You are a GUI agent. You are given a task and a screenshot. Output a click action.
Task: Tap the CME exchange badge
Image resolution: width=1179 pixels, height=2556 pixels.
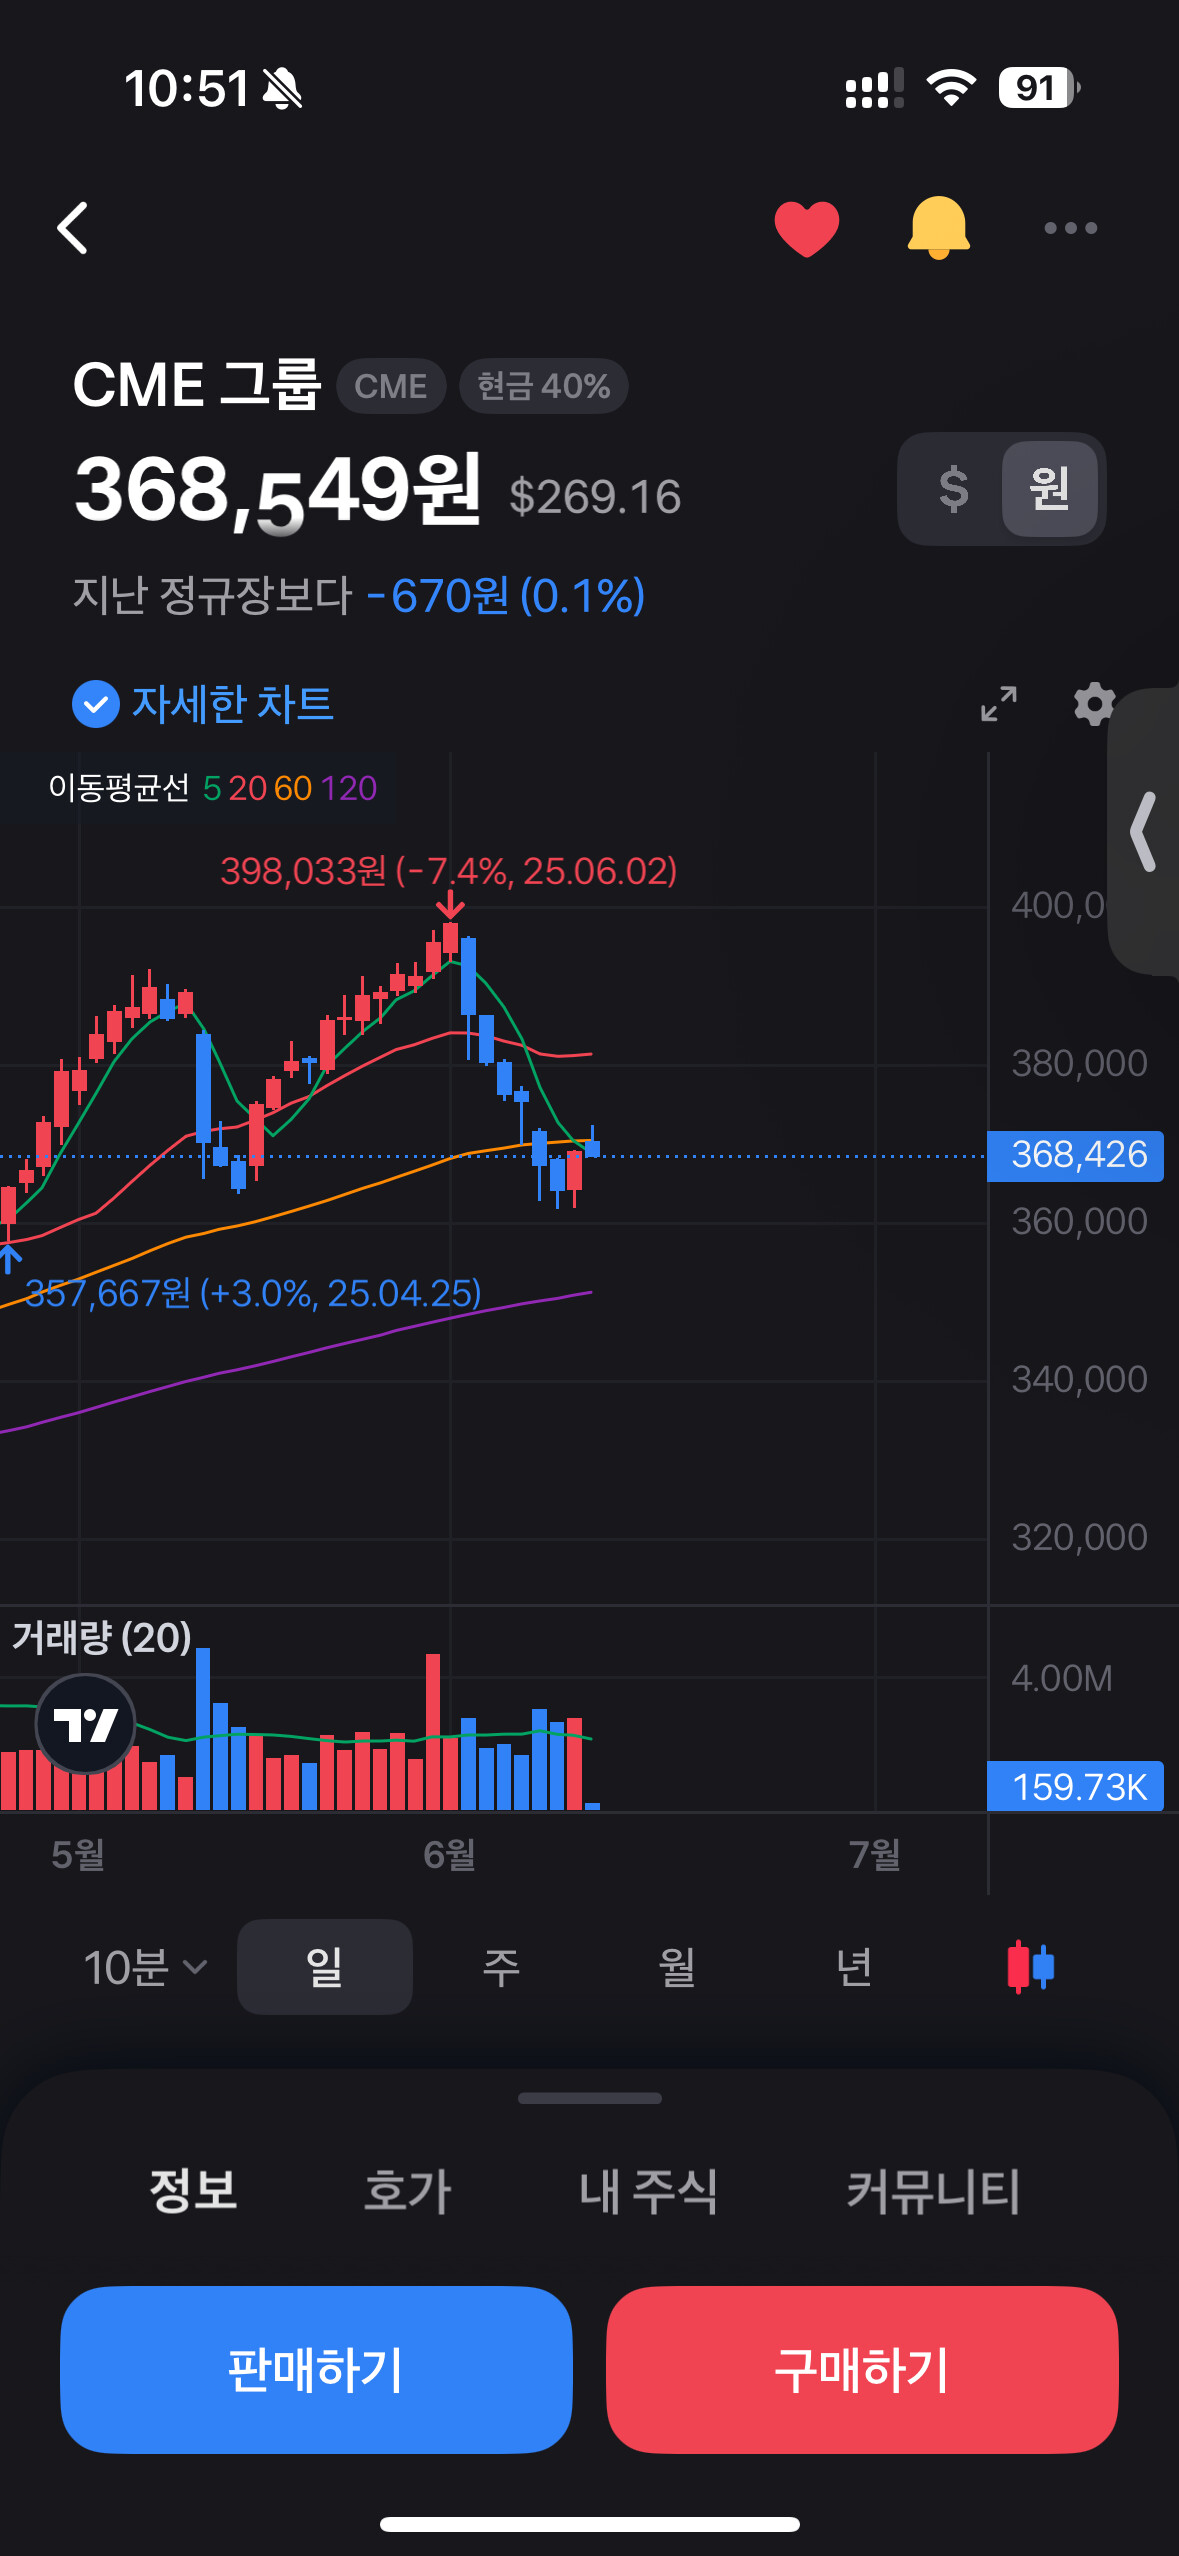click(x=391, y=386)
